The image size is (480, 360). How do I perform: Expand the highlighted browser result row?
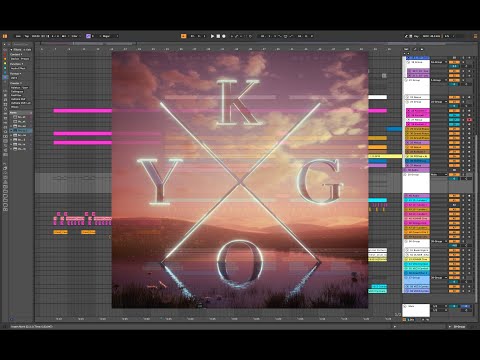tap(11, 131)
